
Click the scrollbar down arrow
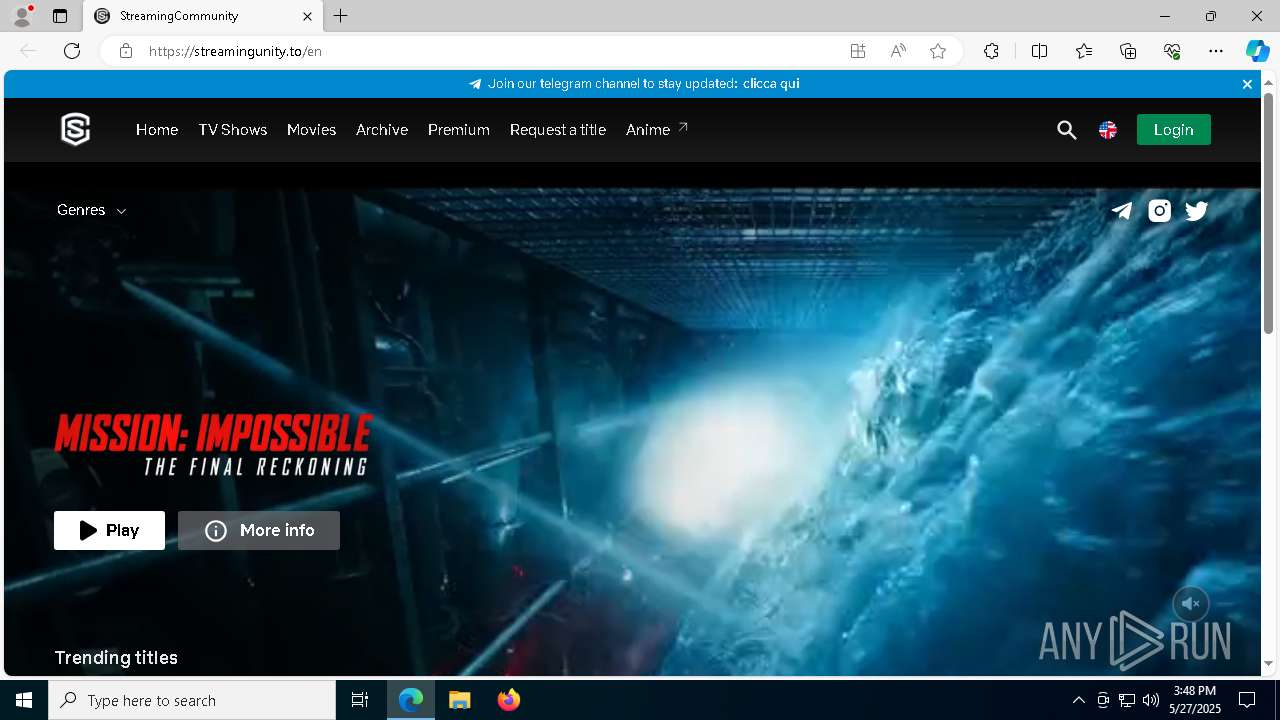(1268, 664)
